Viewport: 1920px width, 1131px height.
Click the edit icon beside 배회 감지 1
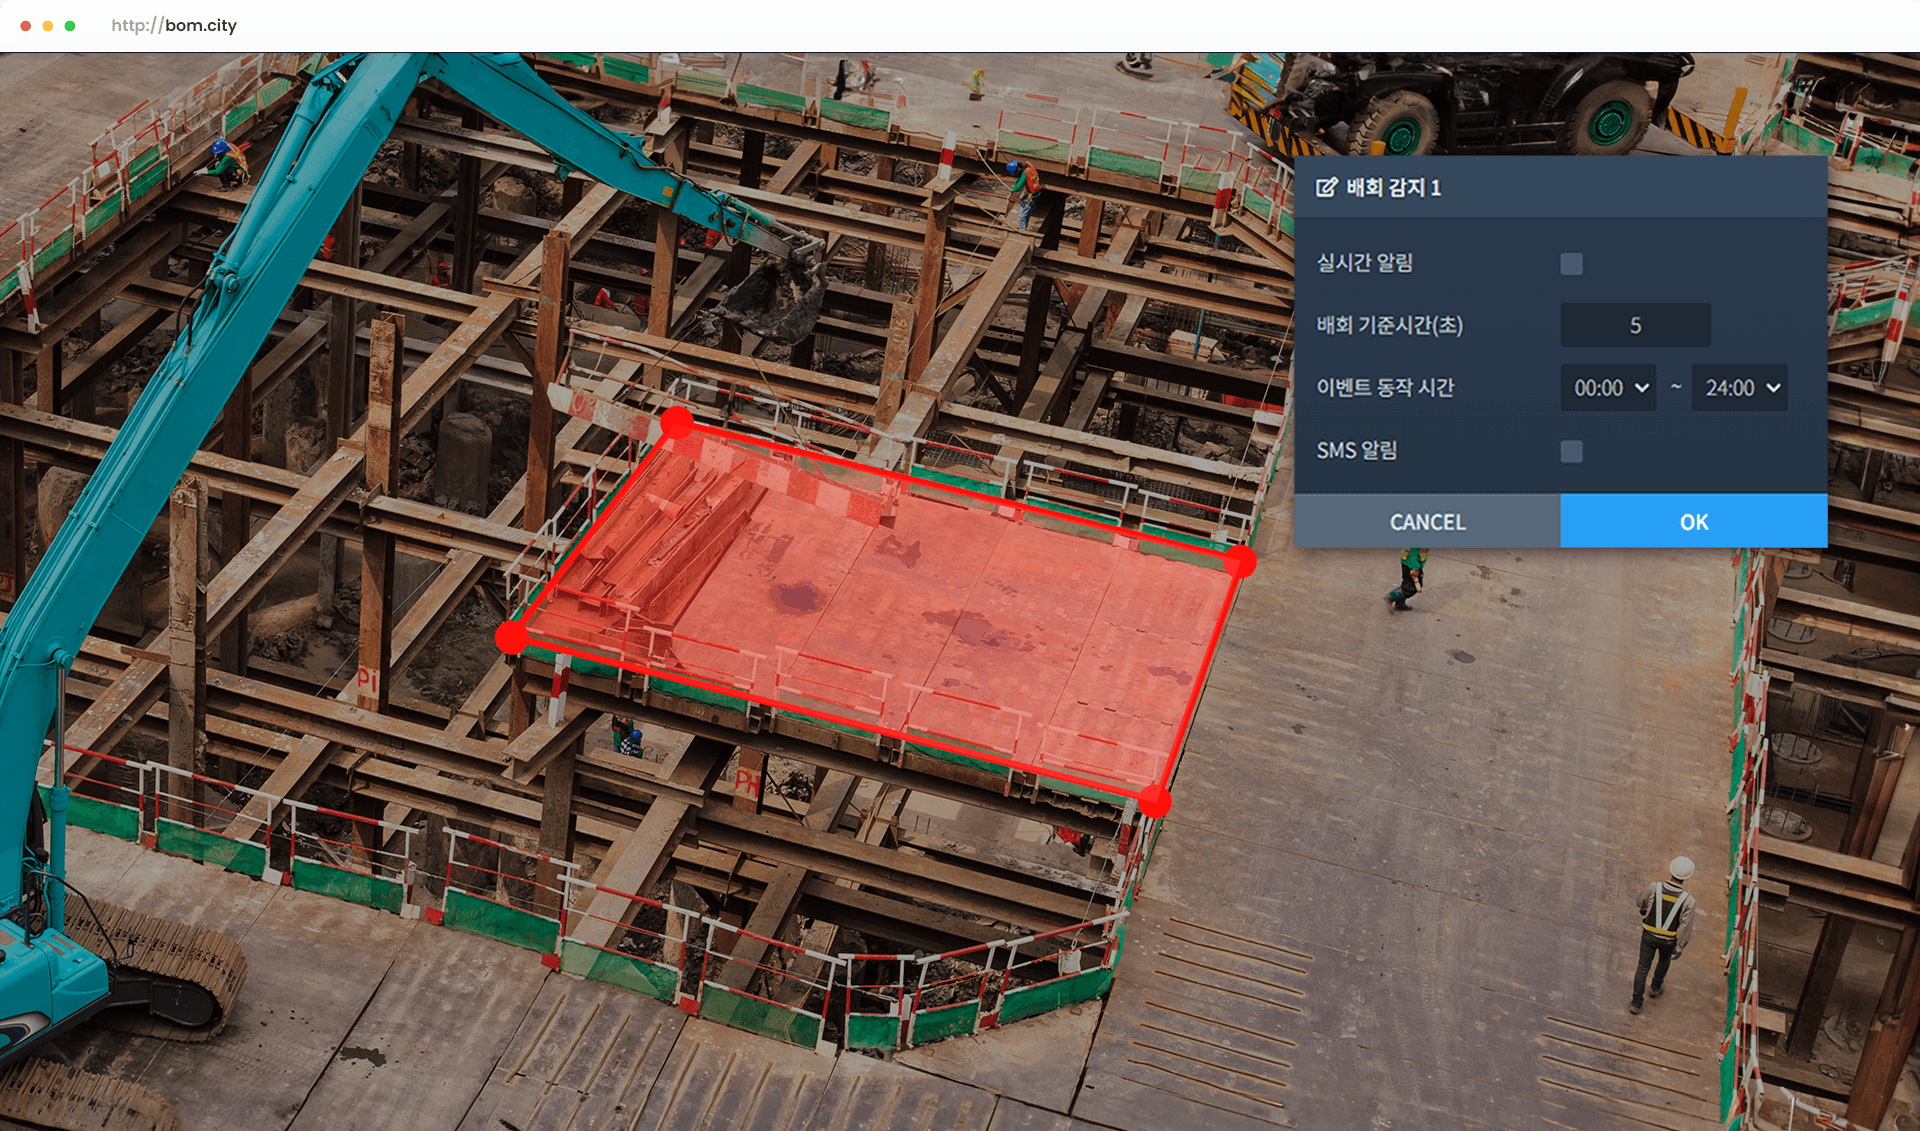tap(1326, 187)
